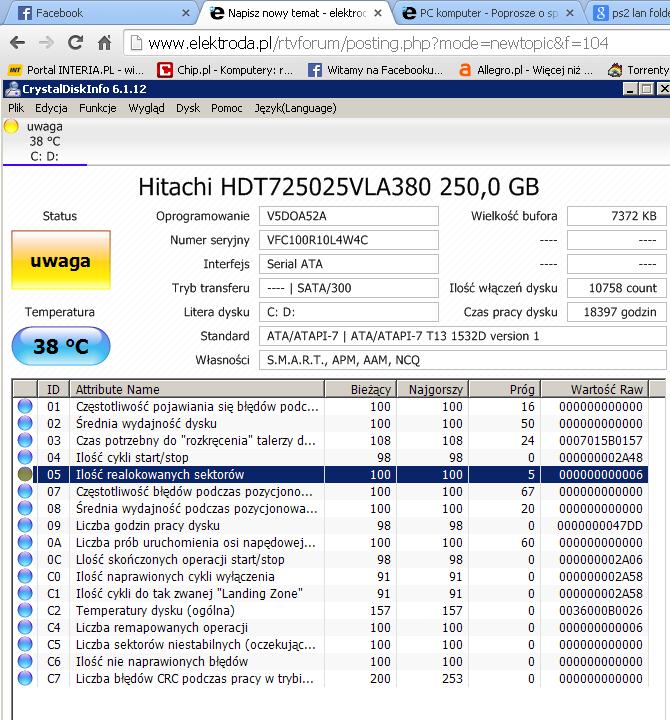Click the blue status dot for attribute 07
670x720 pixels.
[25, 491]
